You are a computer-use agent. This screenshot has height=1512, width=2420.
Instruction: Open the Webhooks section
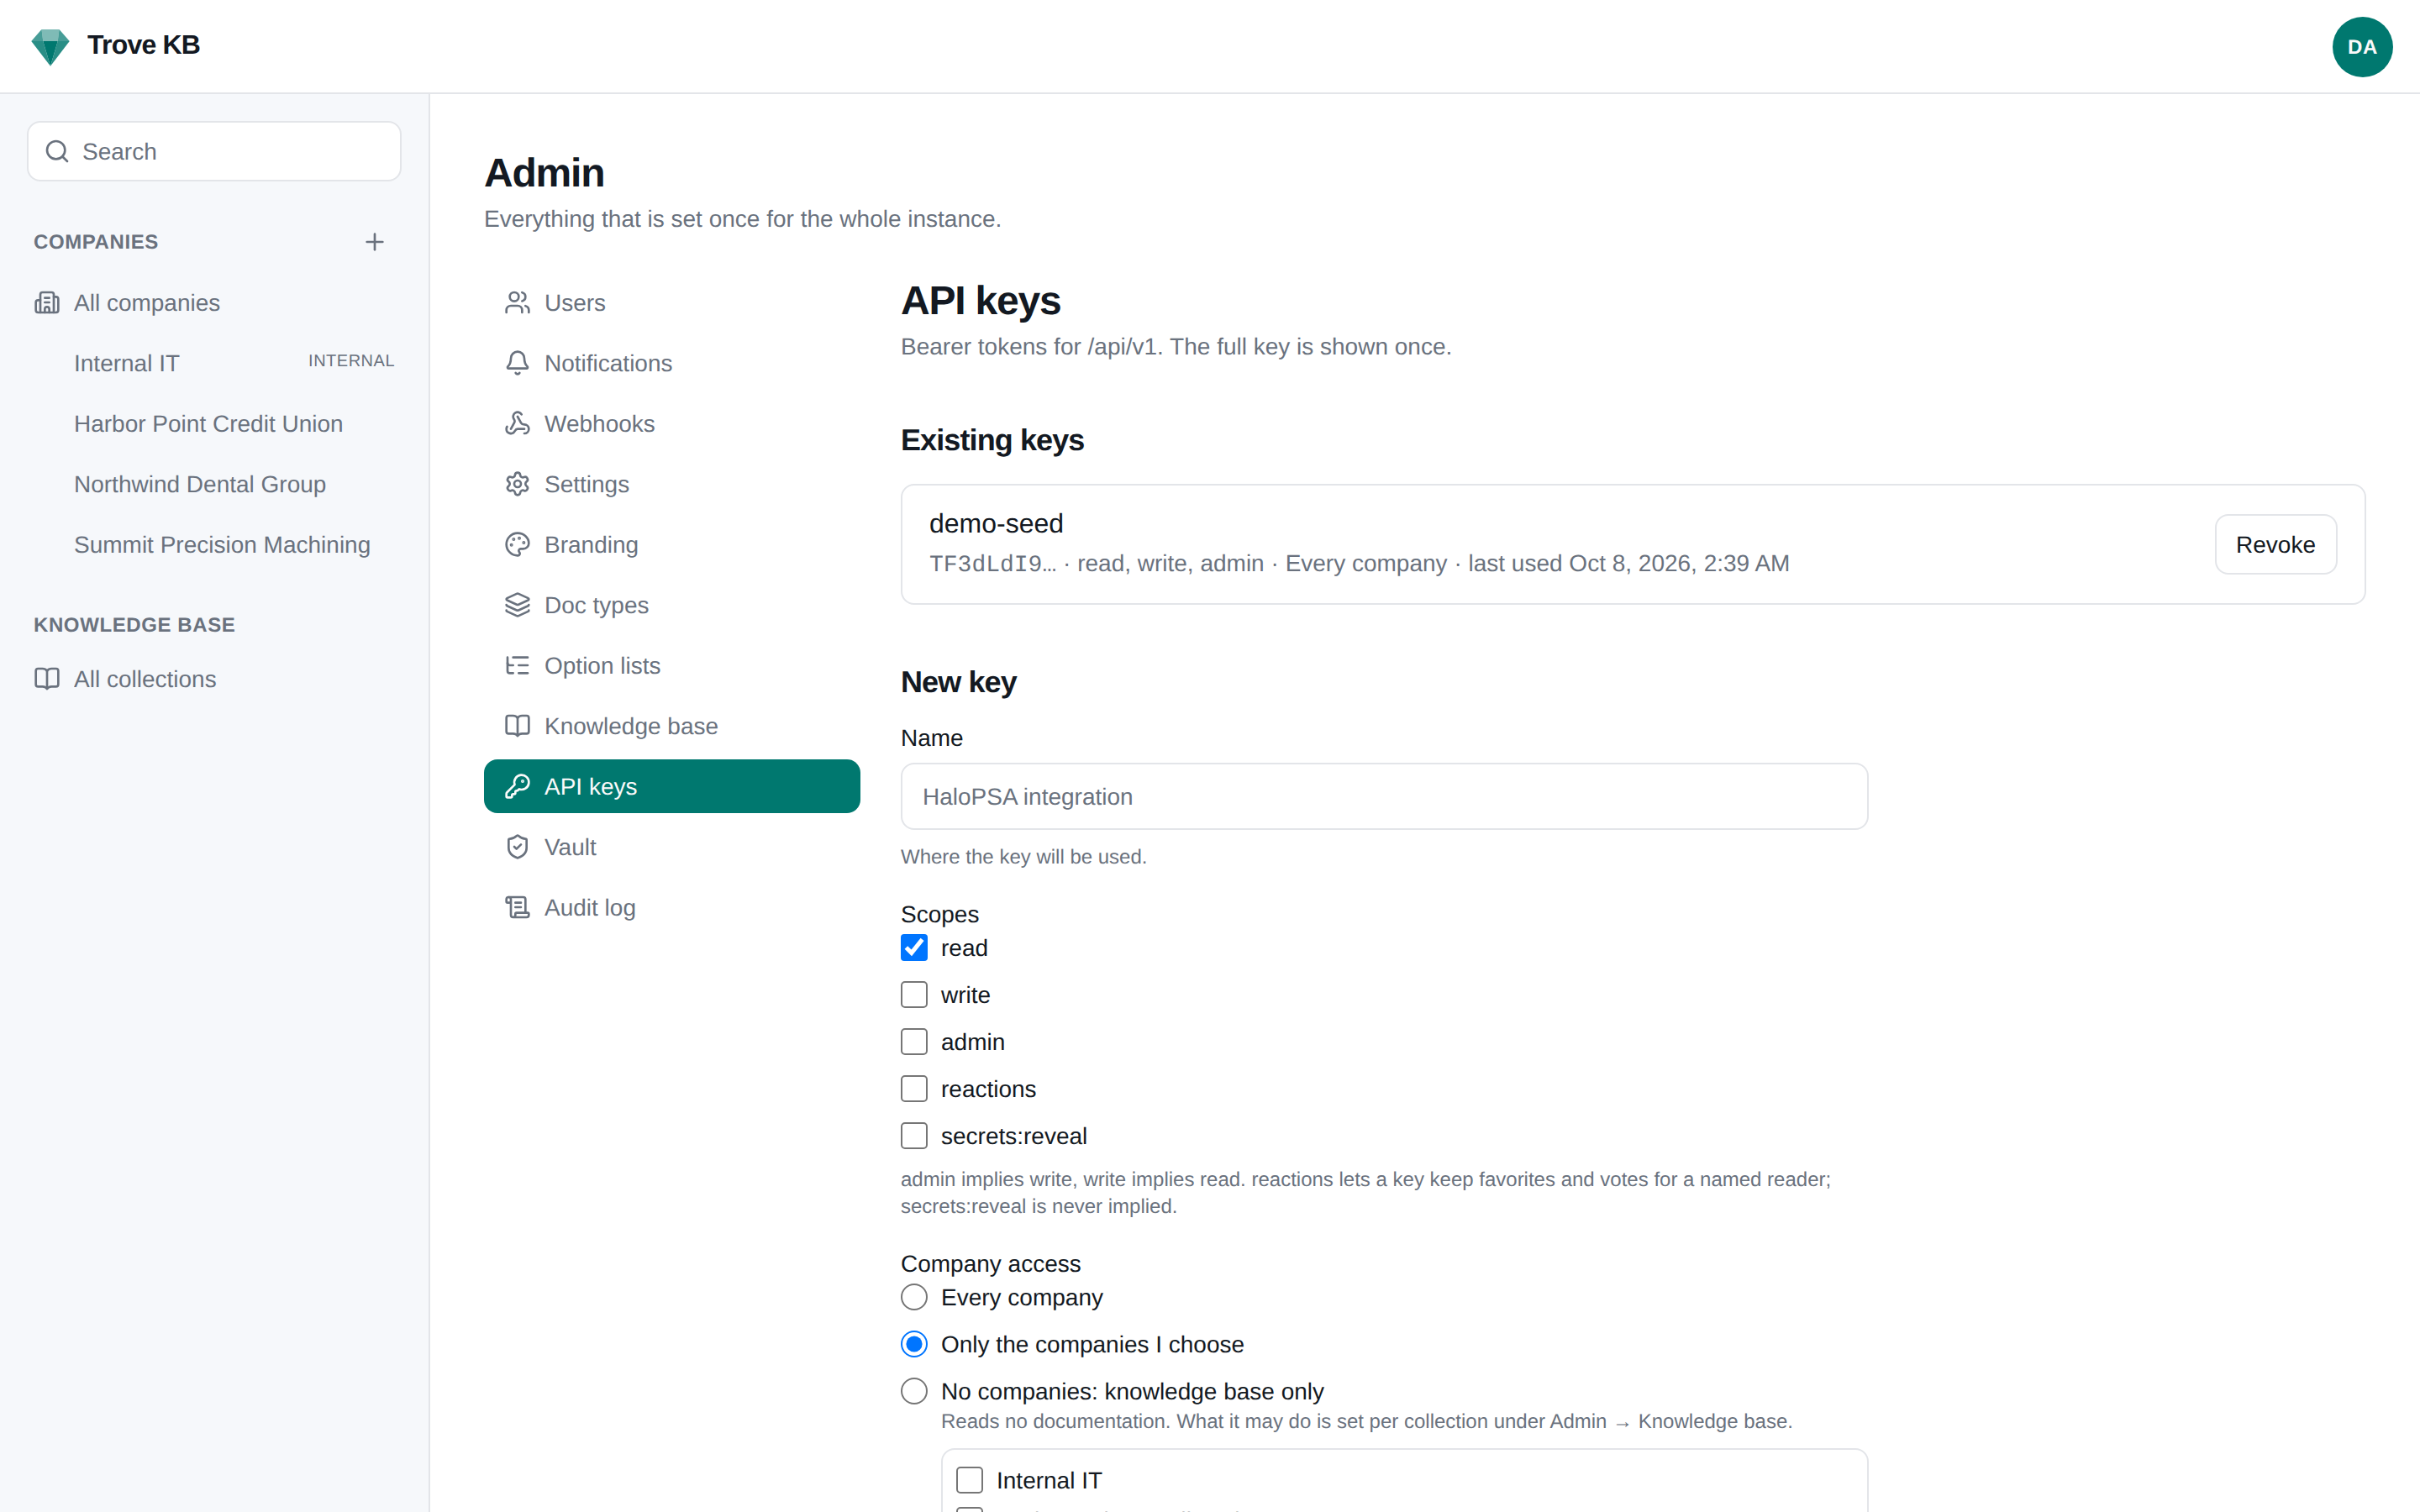click(x=672, y=423)
